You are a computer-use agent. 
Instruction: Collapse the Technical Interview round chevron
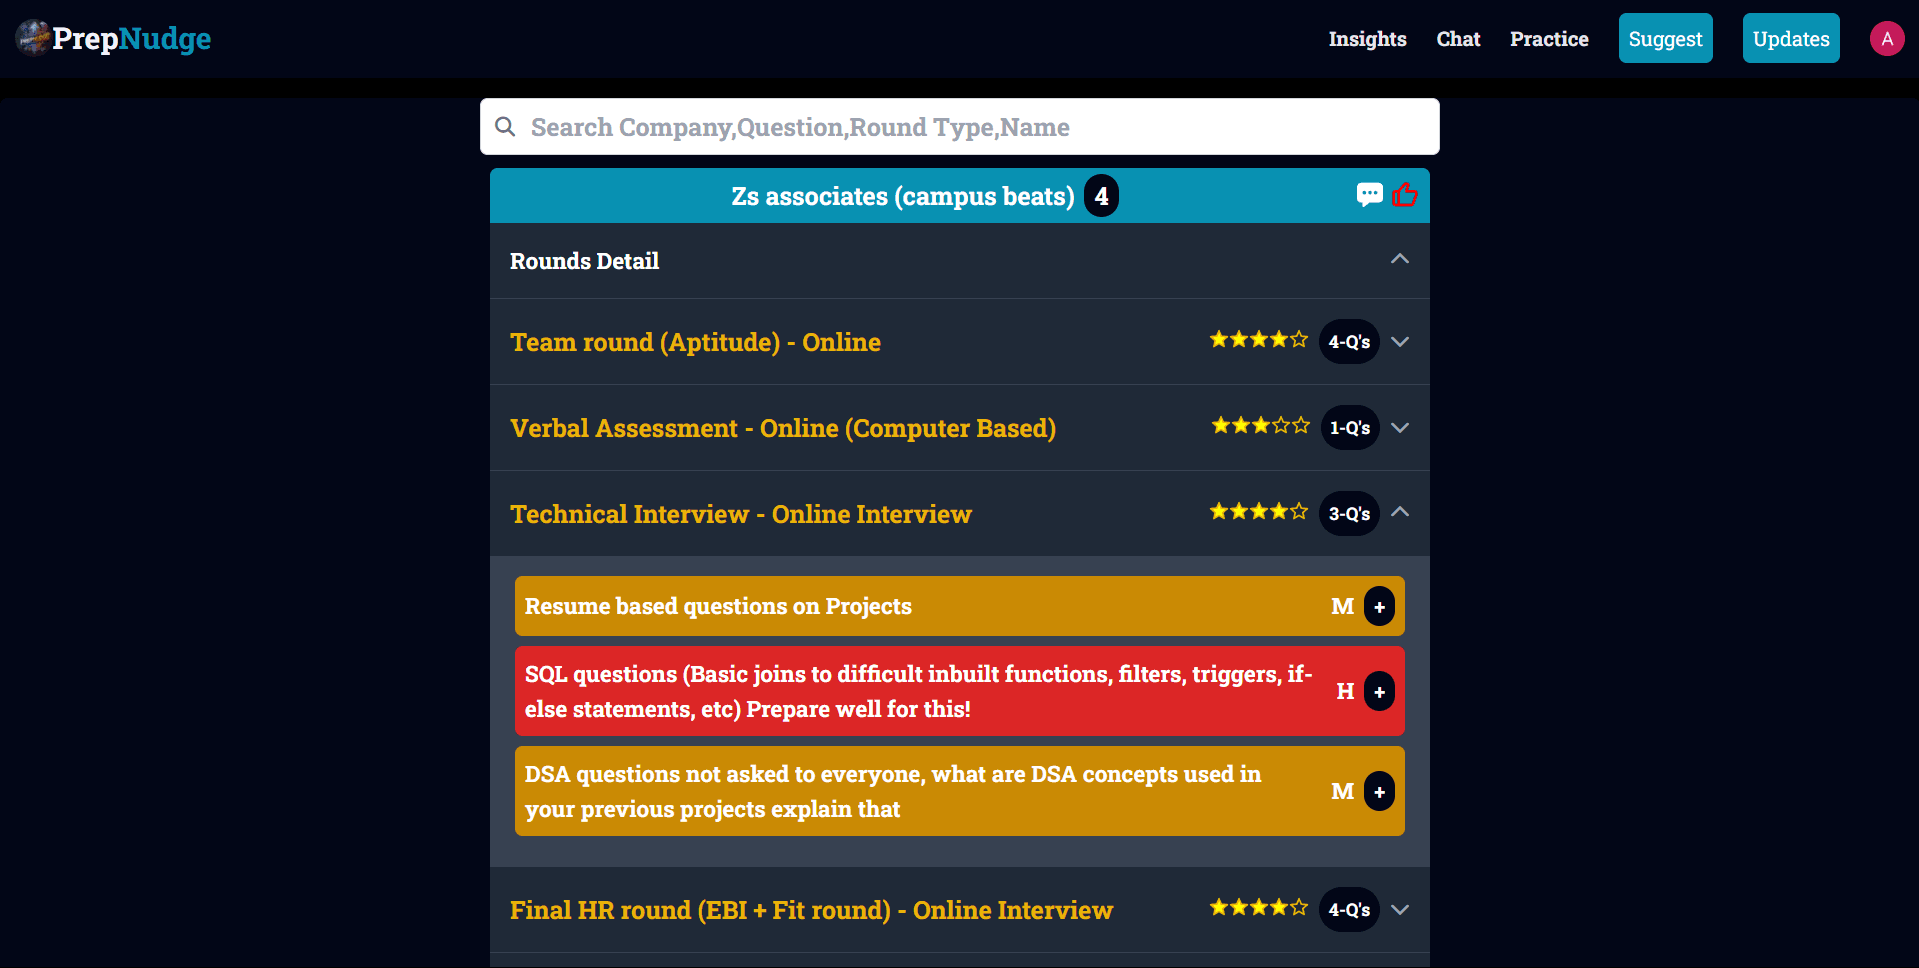1400,512
